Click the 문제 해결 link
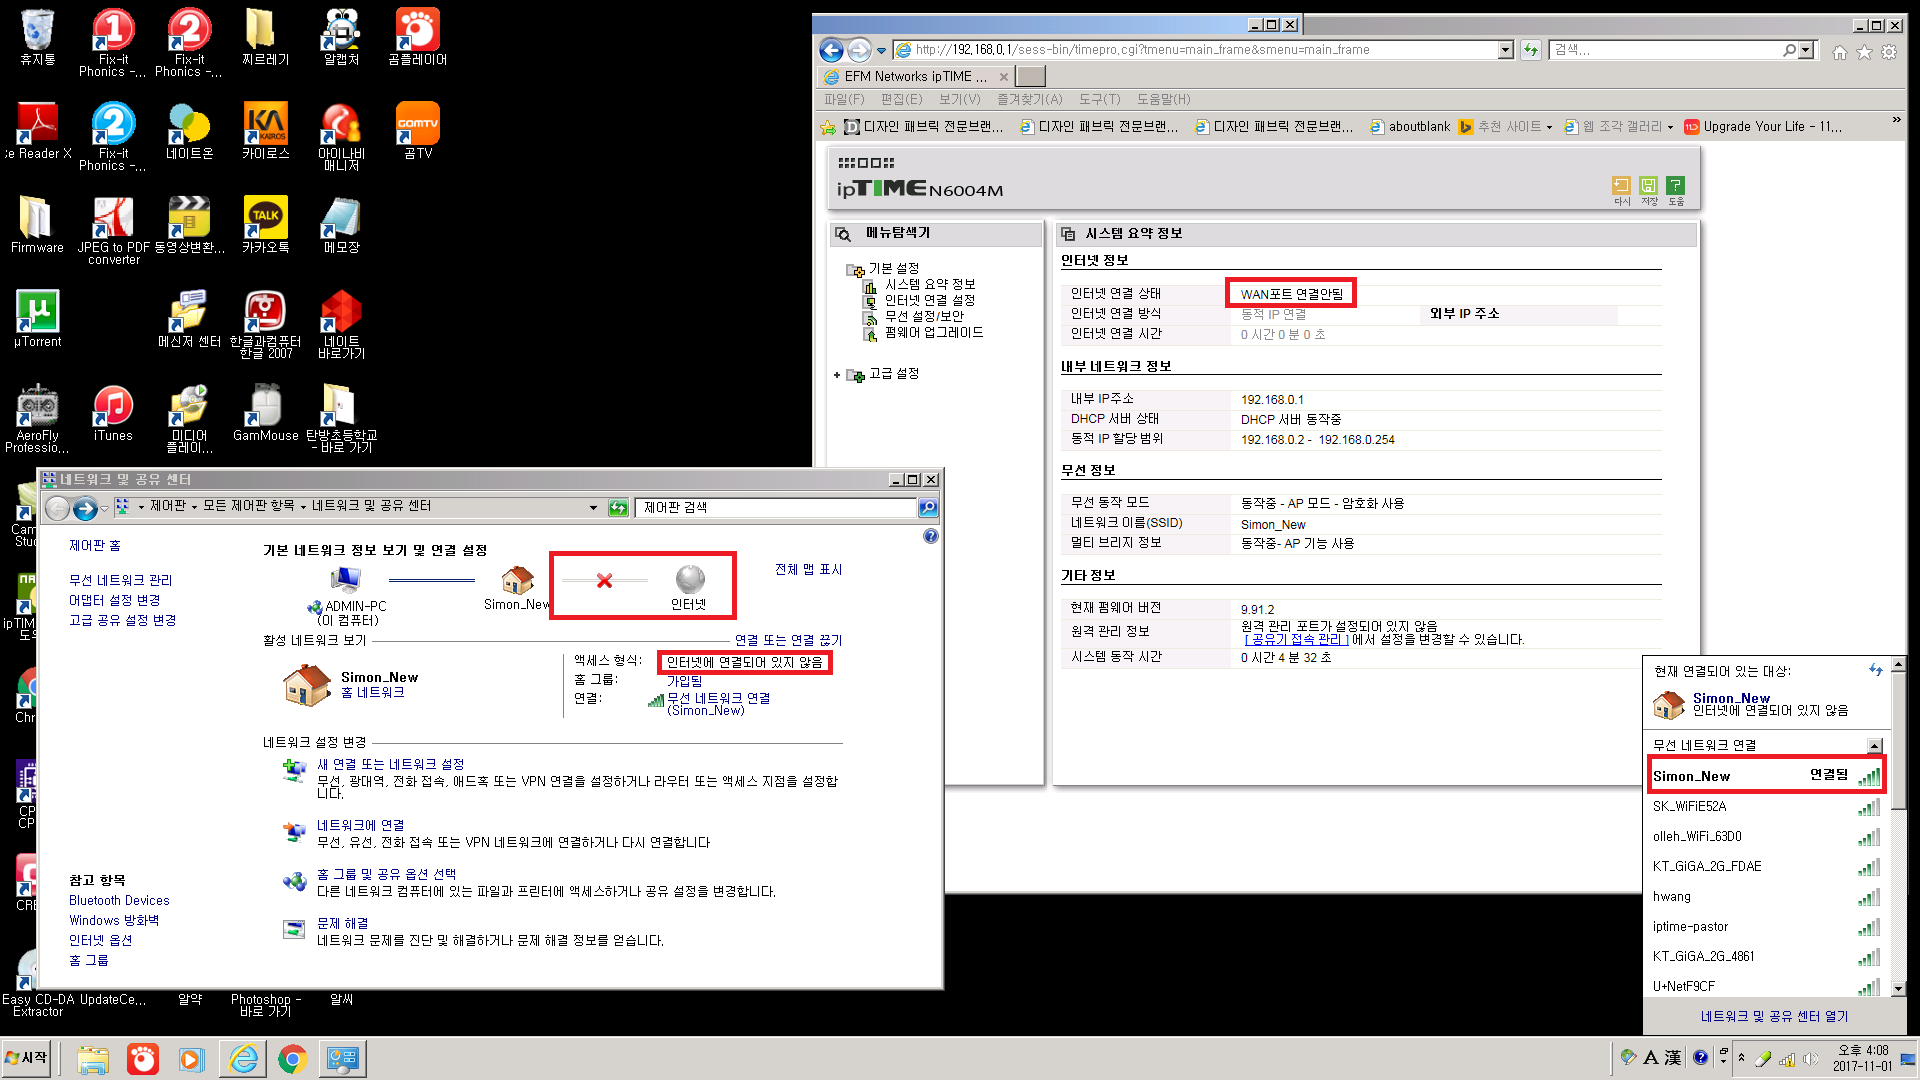The image size is (1920, 1080). tap(342, 924)
